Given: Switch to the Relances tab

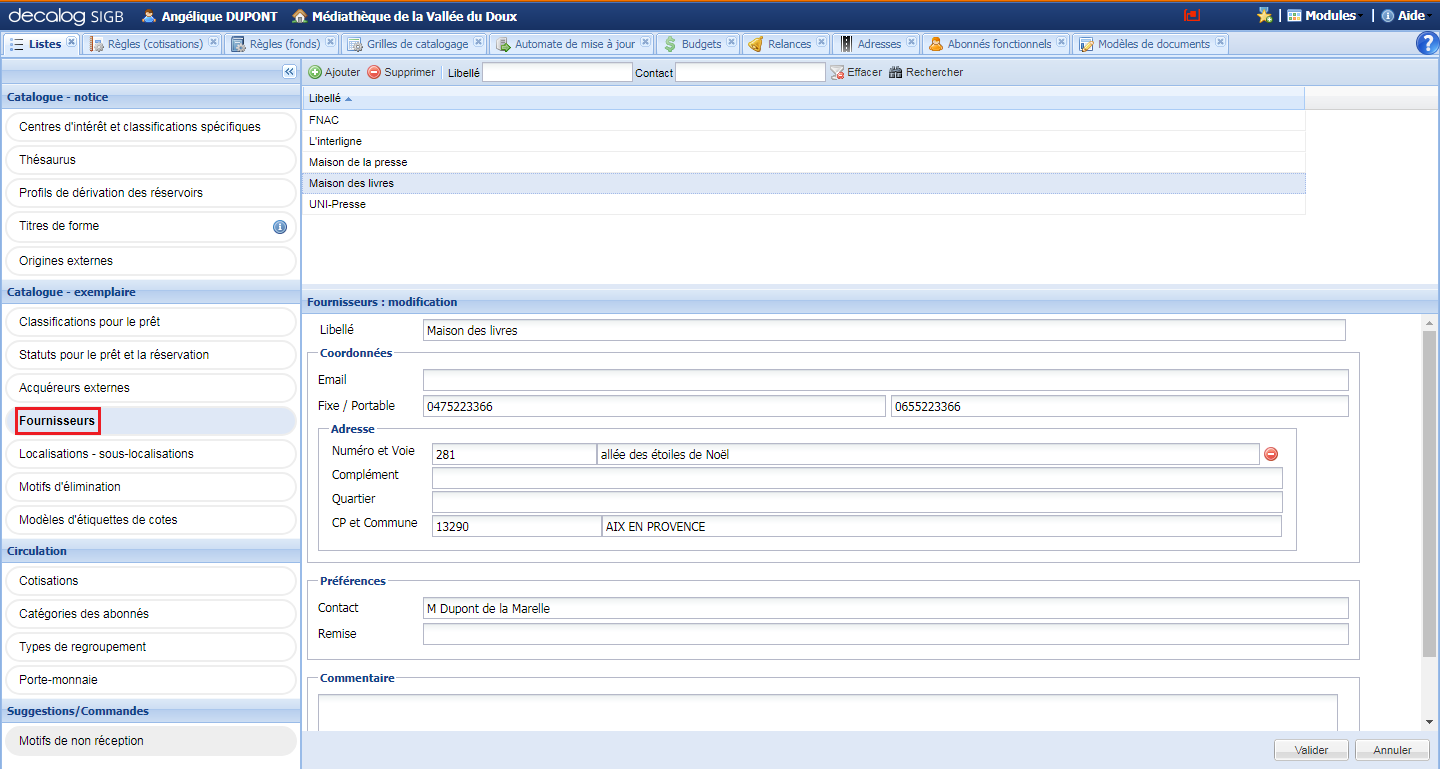Looking at the screenshot, I should coord(788,44).
